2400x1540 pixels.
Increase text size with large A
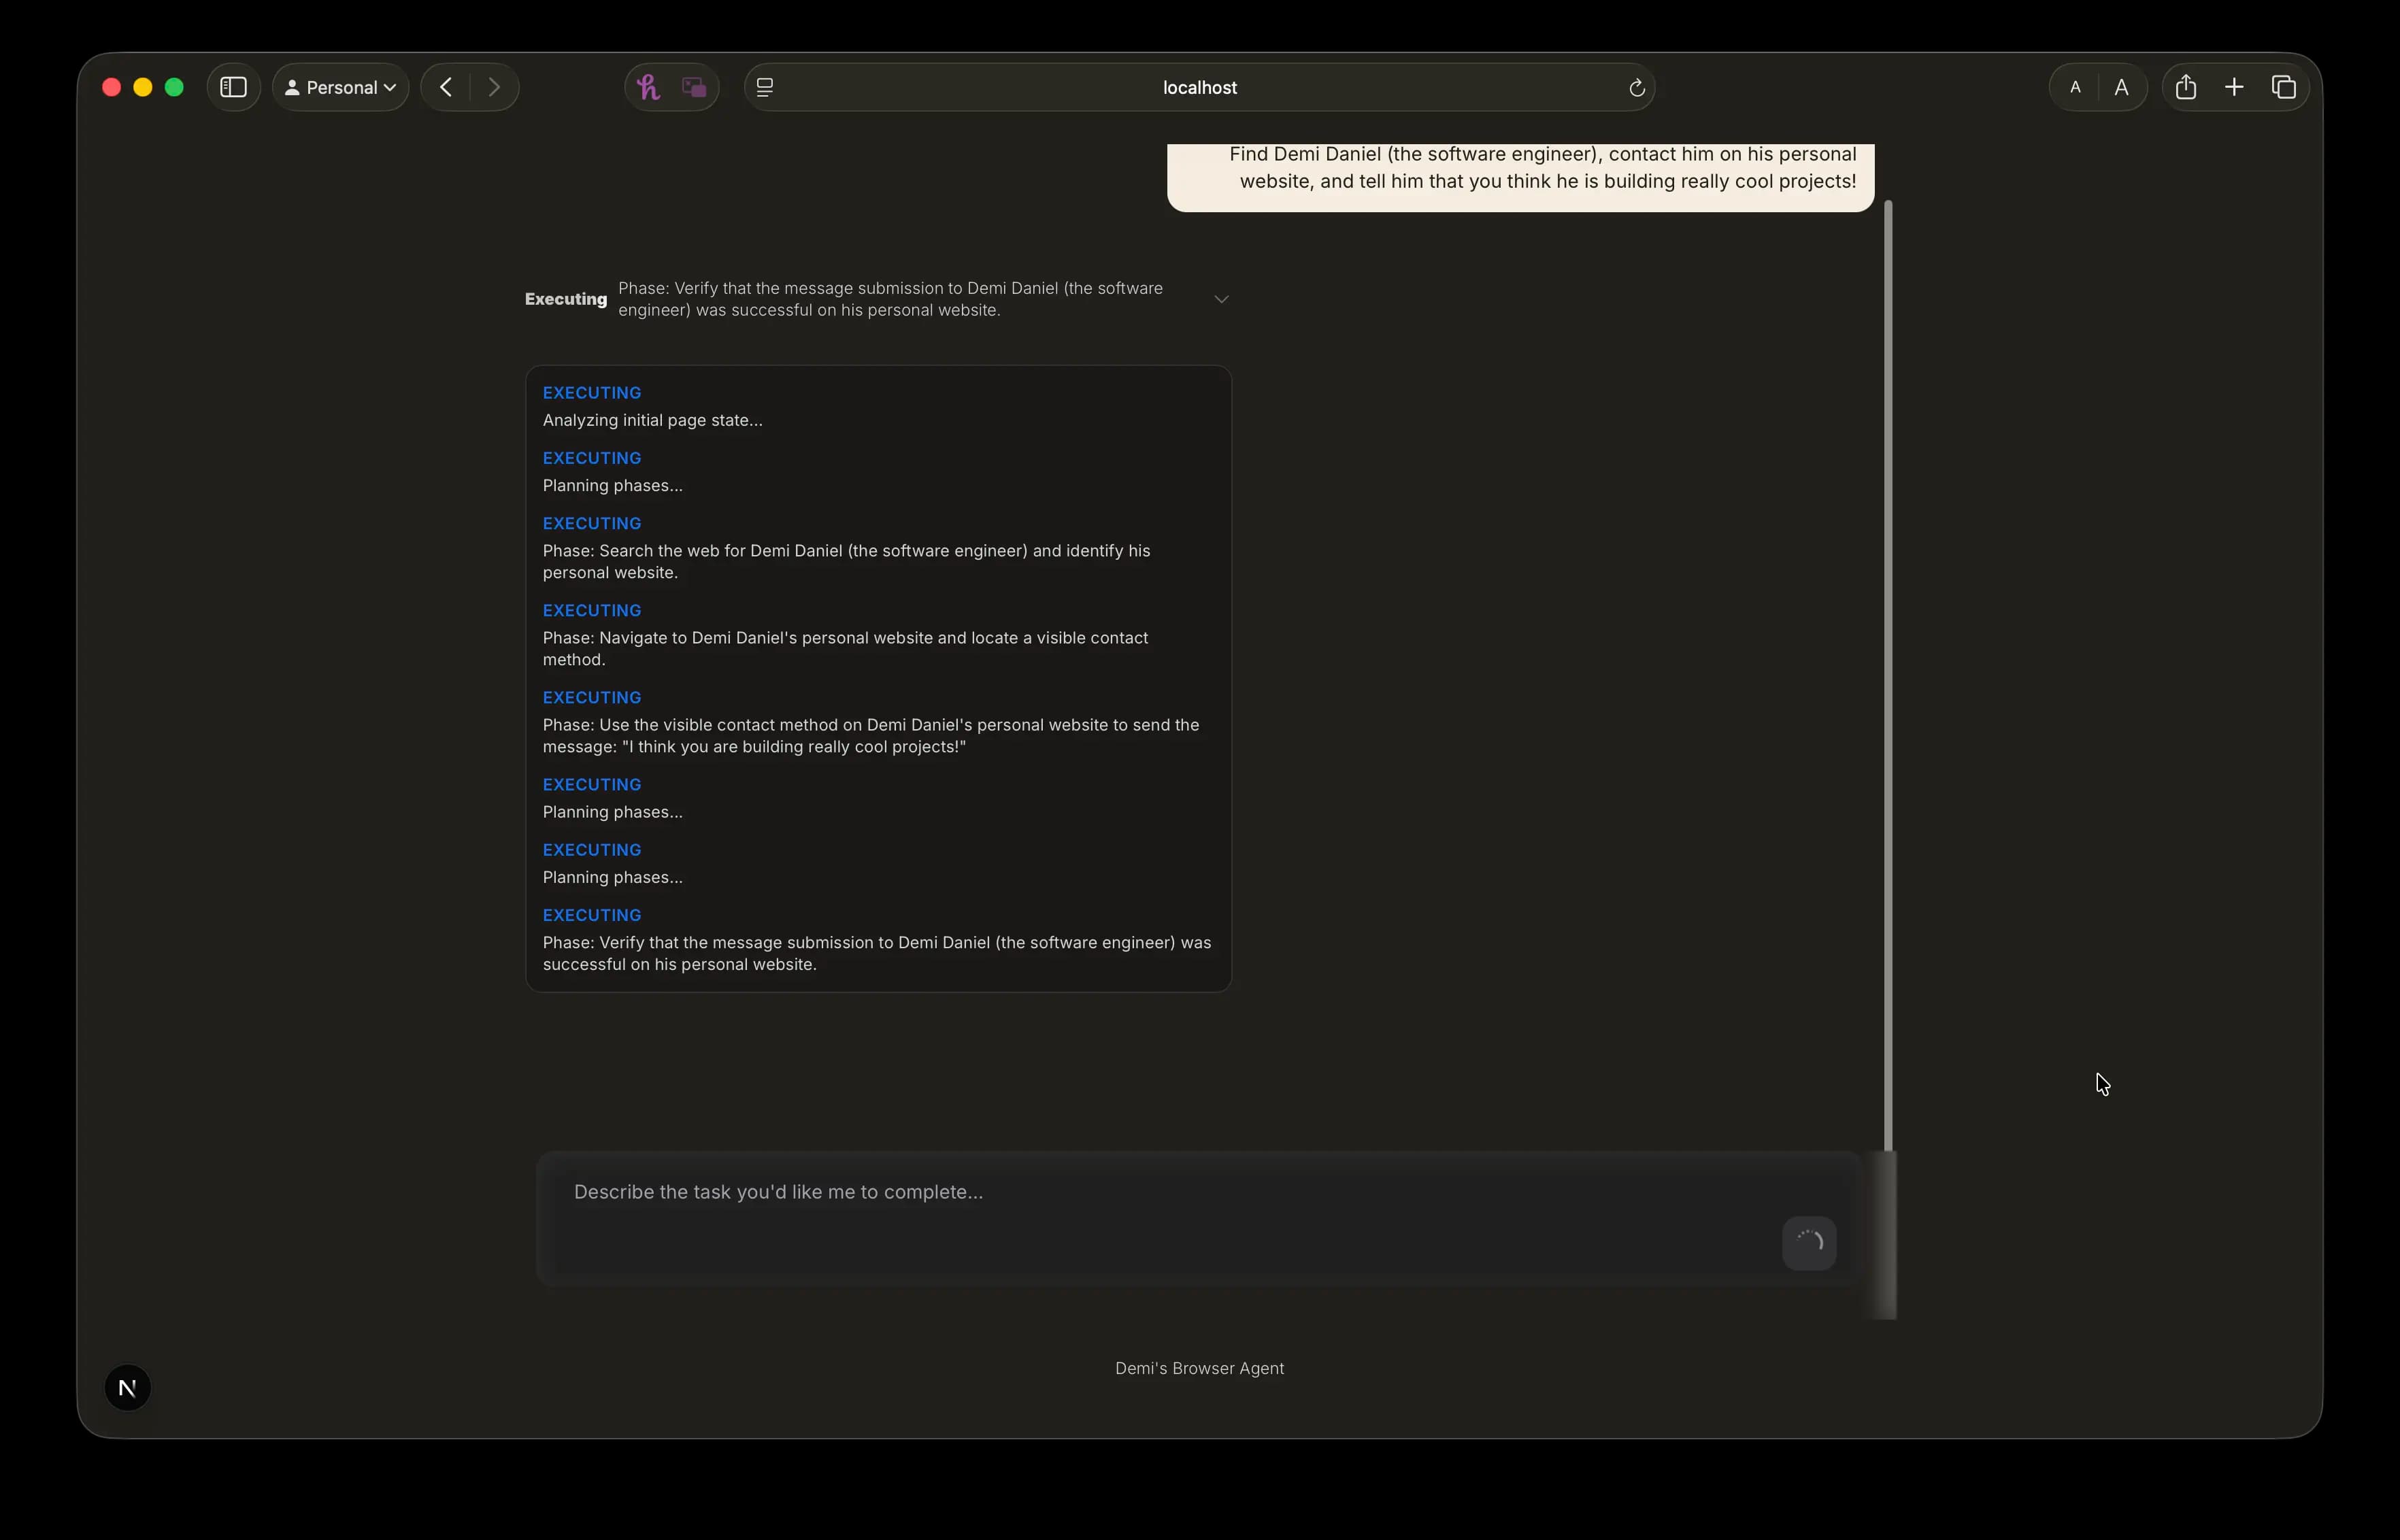[2121, 87]
